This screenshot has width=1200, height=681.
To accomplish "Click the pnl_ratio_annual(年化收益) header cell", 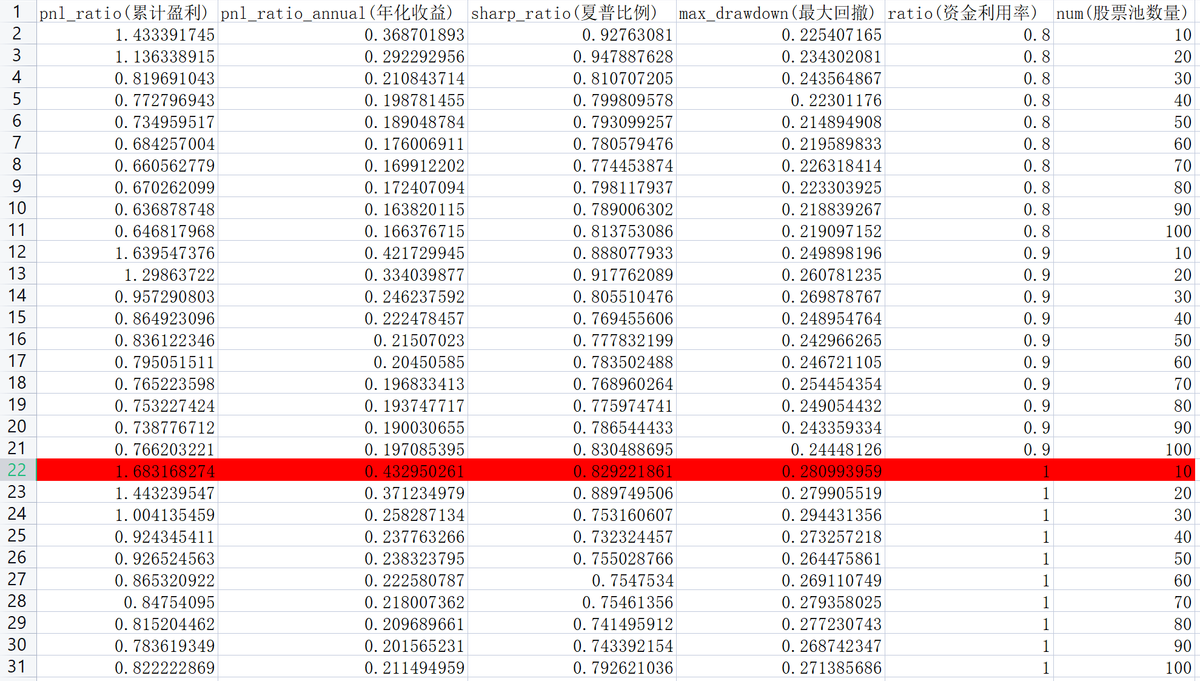I will pos(342,13).
